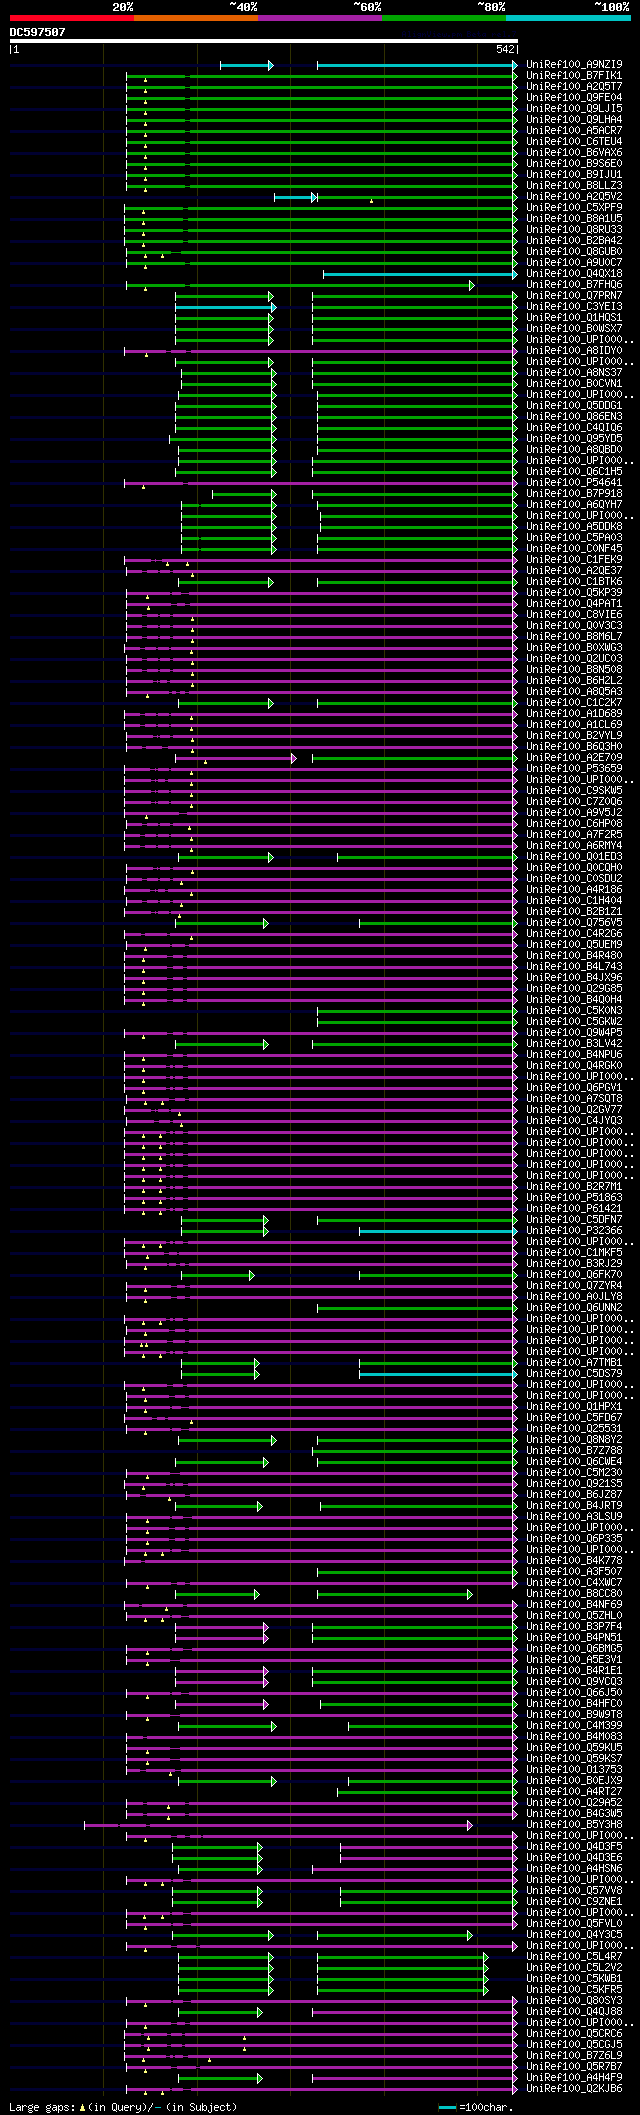Select the UniRef100_Q5KP39 label
This screenshot has height=2115, width=640.
point(574,593)
